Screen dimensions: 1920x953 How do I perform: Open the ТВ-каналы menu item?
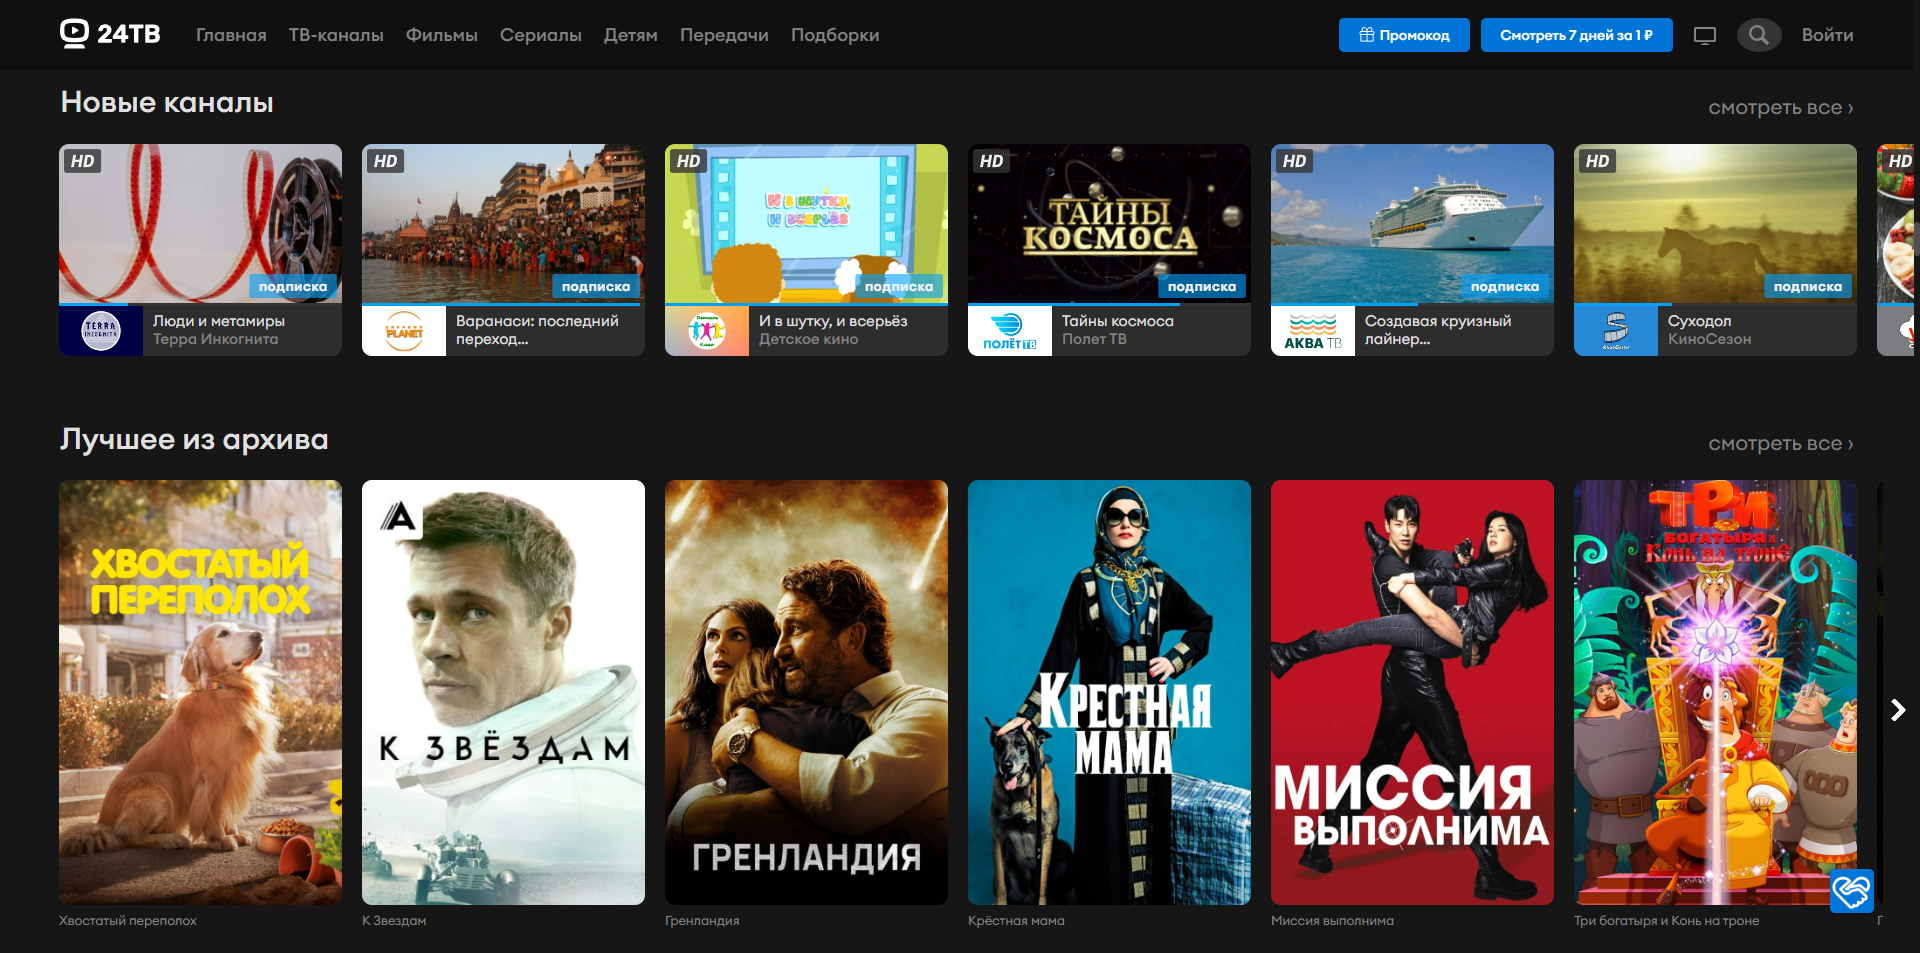click(336, 35)
